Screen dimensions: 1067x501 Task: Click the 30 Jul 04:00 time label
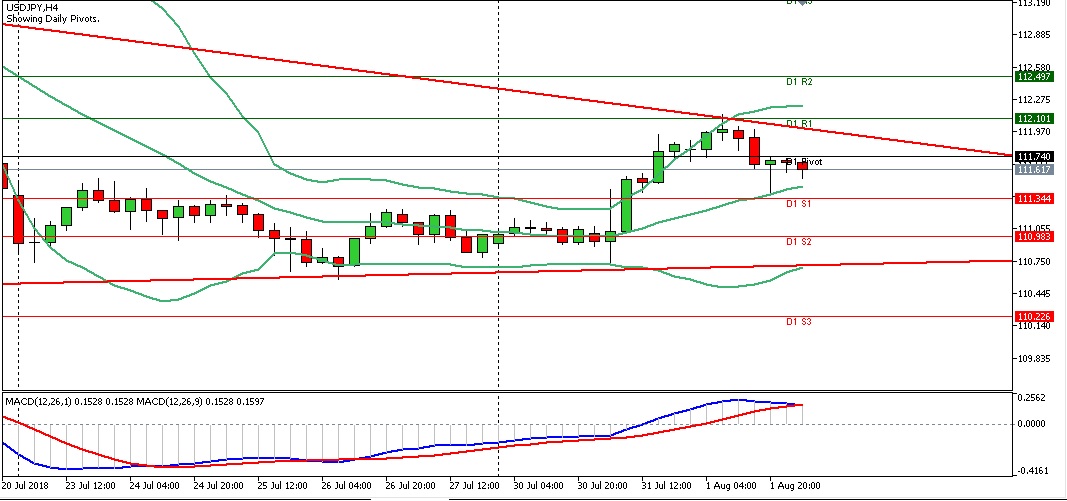539,486
